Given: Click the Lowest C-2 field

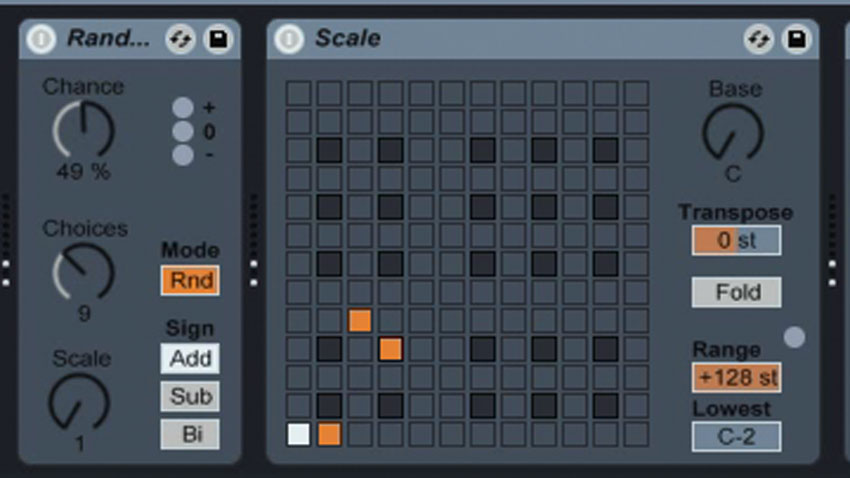Looking at the screenshot, I should (737, 436).
